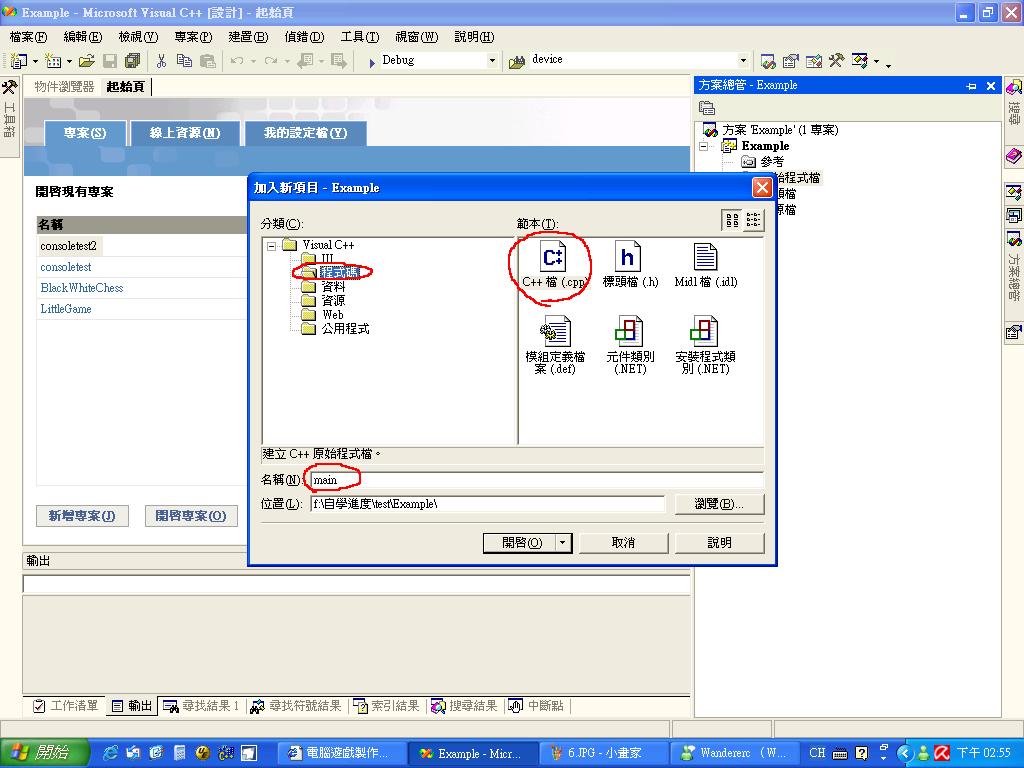Click the Open File toolbar icon
1024x768 pixels.
coord(86,61)
